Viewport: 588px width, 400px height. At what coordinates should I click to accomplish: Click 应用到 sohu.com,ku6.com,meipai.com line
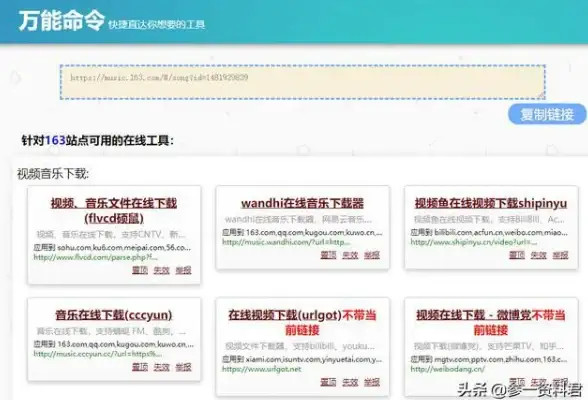[x=112, y=247]
